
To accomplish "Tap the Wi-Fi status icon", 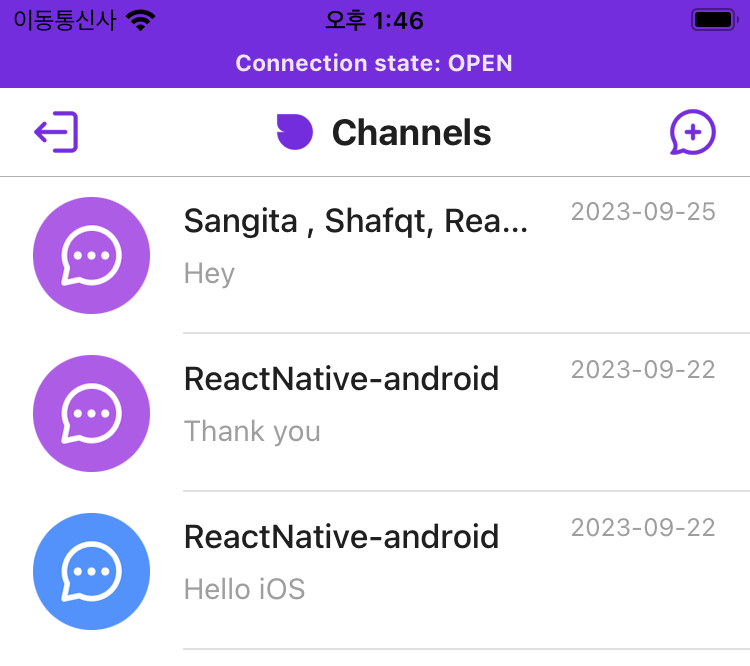I will coord(140,21).
